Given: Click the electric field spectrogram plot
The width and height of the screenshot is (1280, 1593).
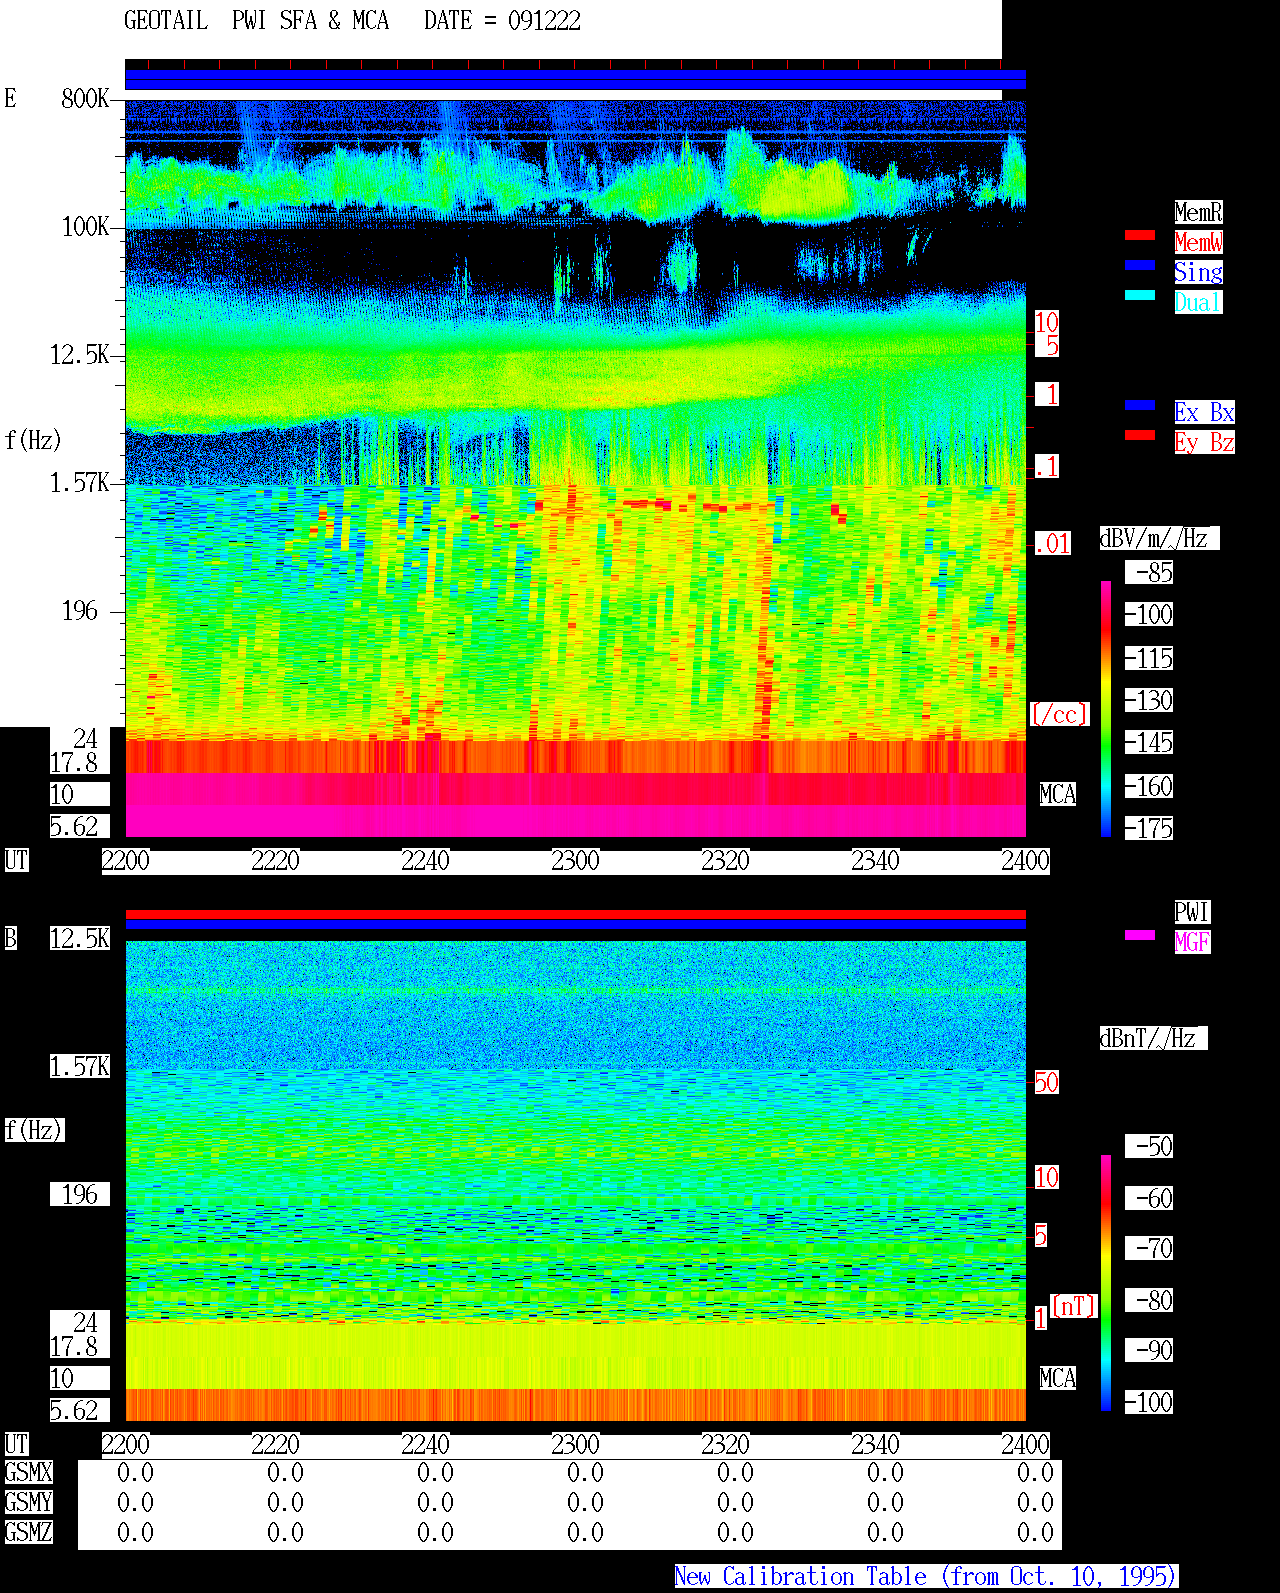Looking at the screenshot, I should coord(575,468).
